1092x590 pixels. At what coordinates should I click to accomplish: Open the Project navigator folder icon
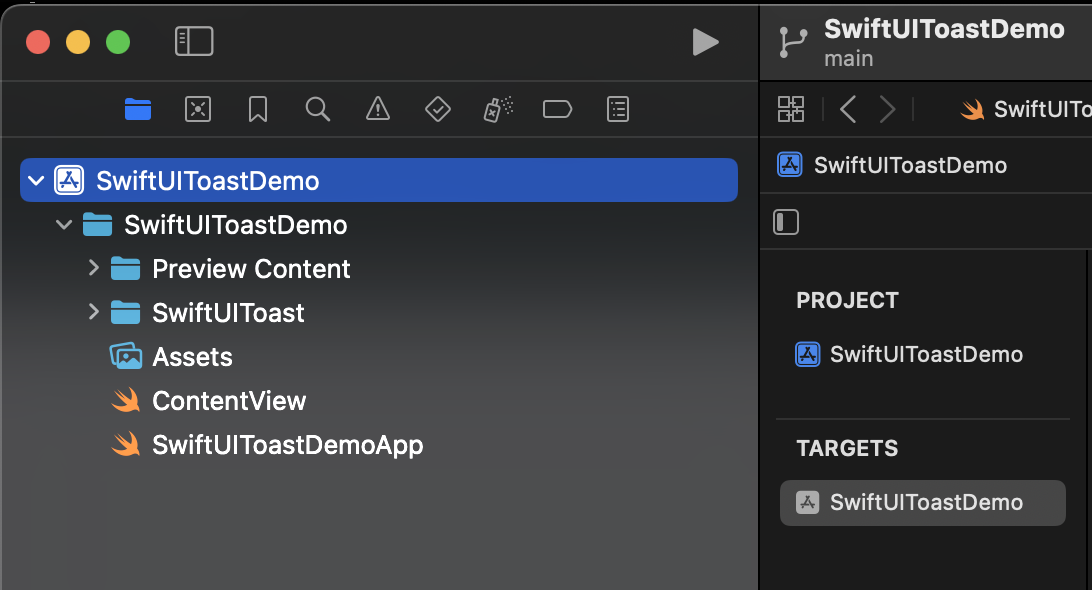click(x=138, y=109)
